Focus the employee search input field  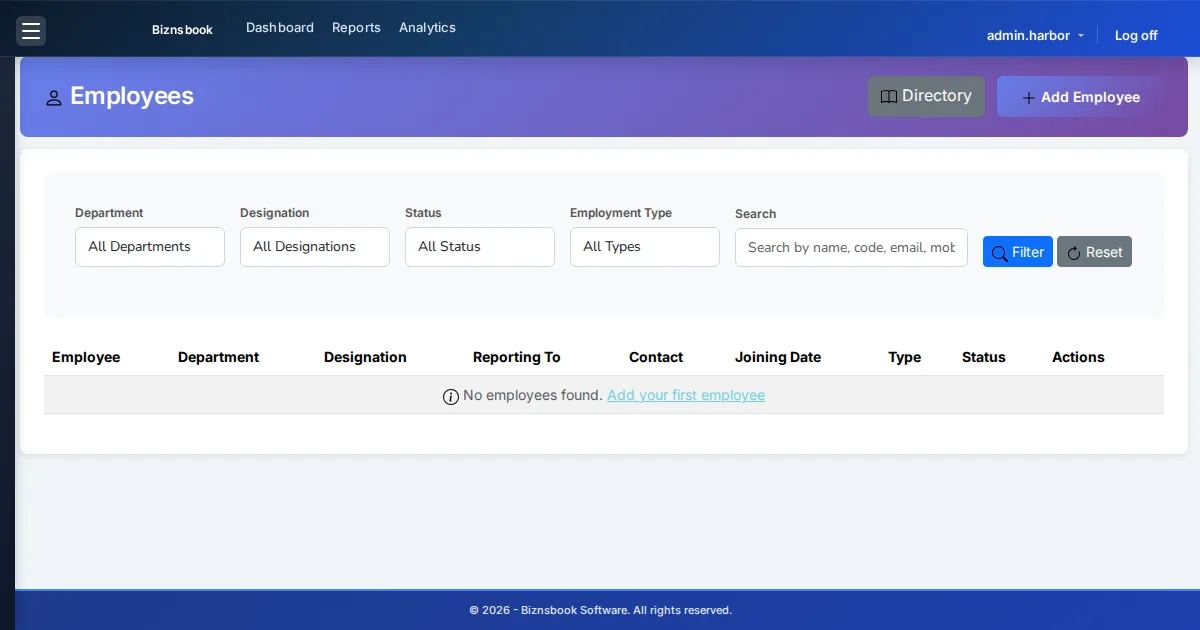[851, 247]
